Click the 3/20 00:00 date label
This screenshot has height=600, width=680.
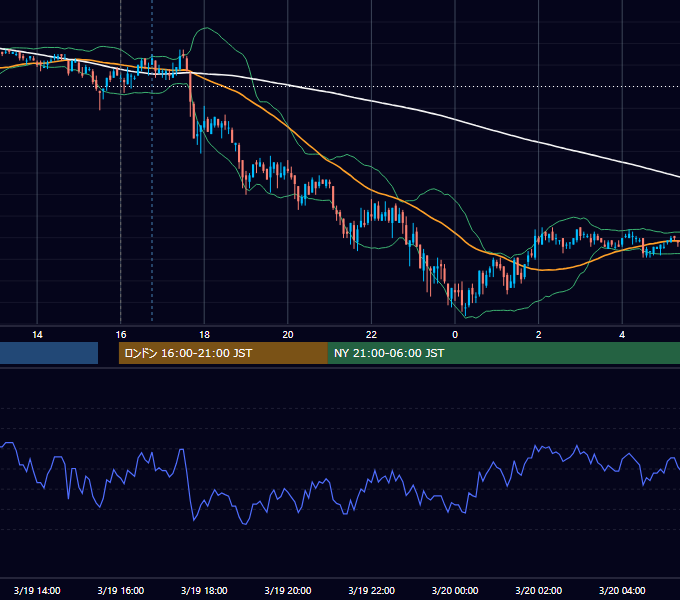coord(455,590)
